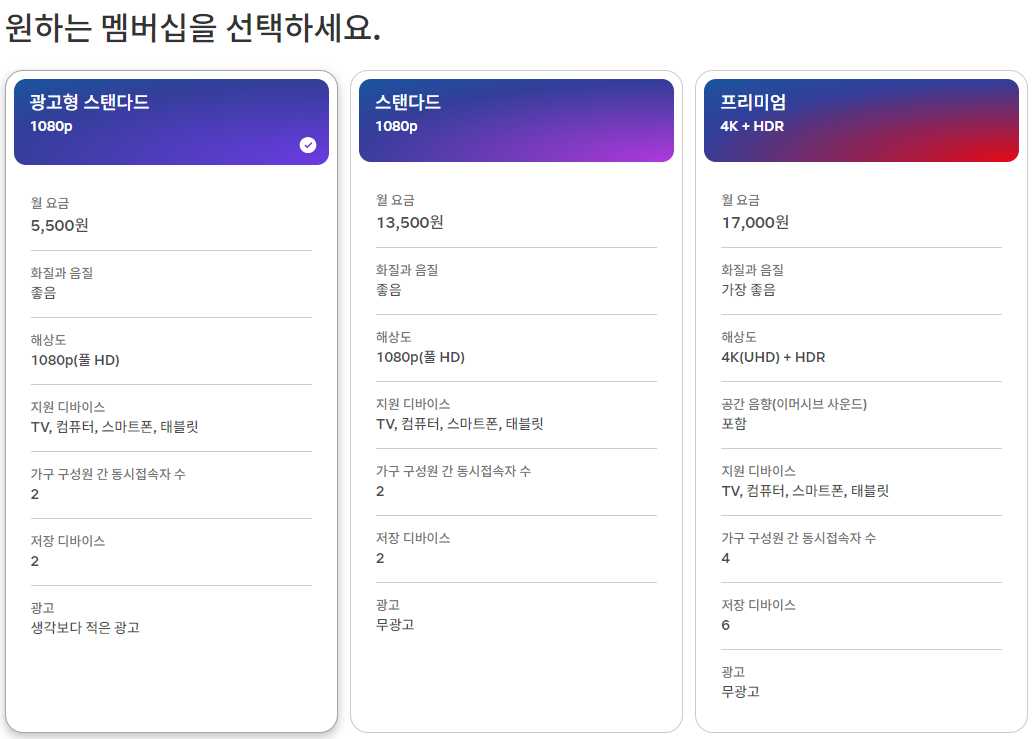Select the 프리미엄 membership card
Screen dimensions: 1033x739
[861, 400]
